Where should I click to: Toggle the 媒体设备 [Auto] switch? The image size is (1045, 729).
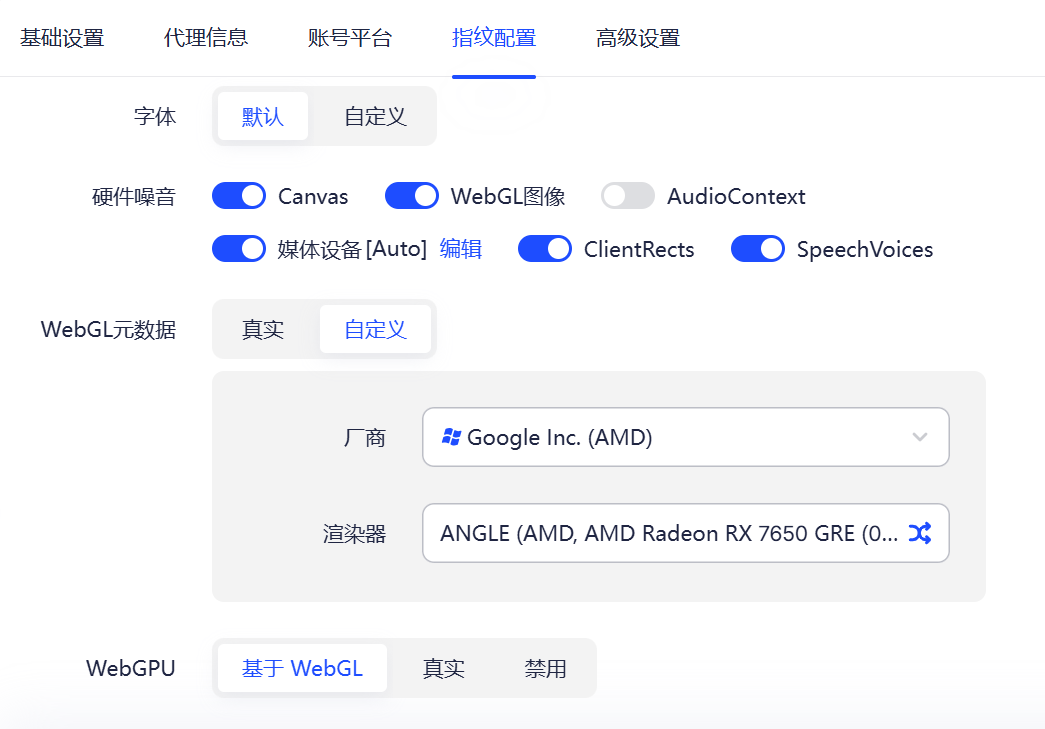coord(239,249)
